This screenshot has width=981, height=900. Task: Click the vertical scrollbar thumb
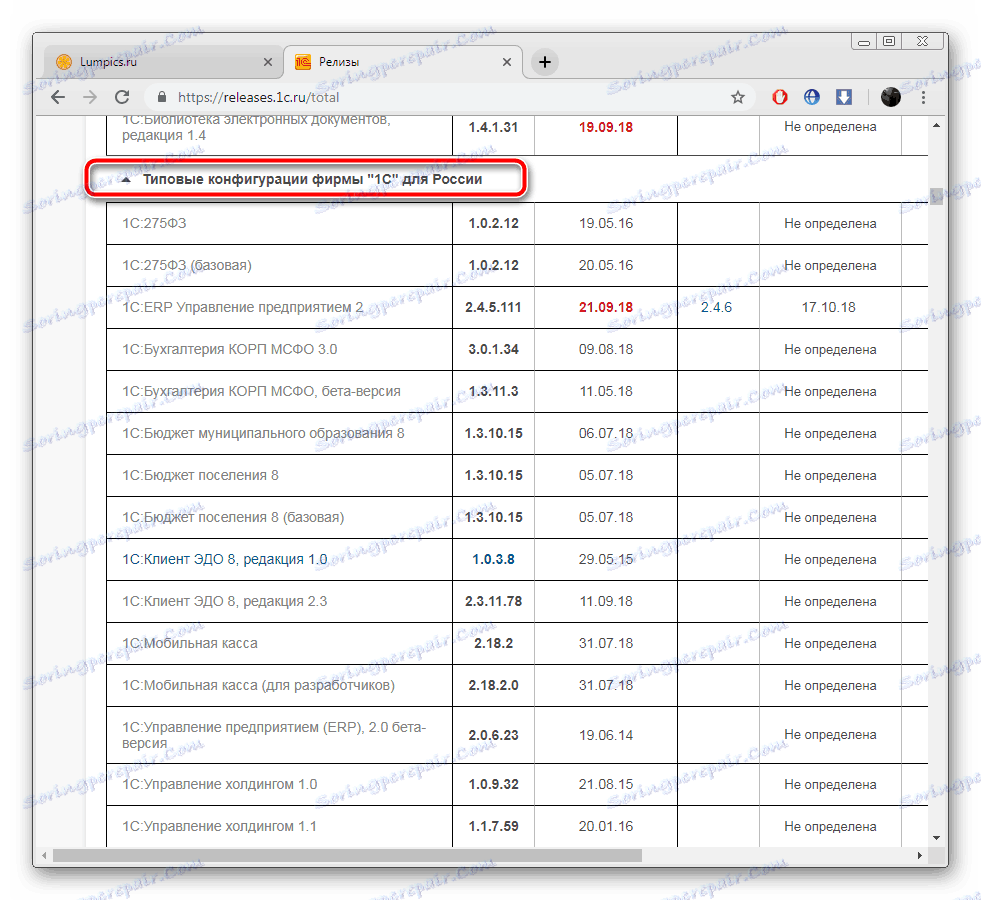coord(936,196)
